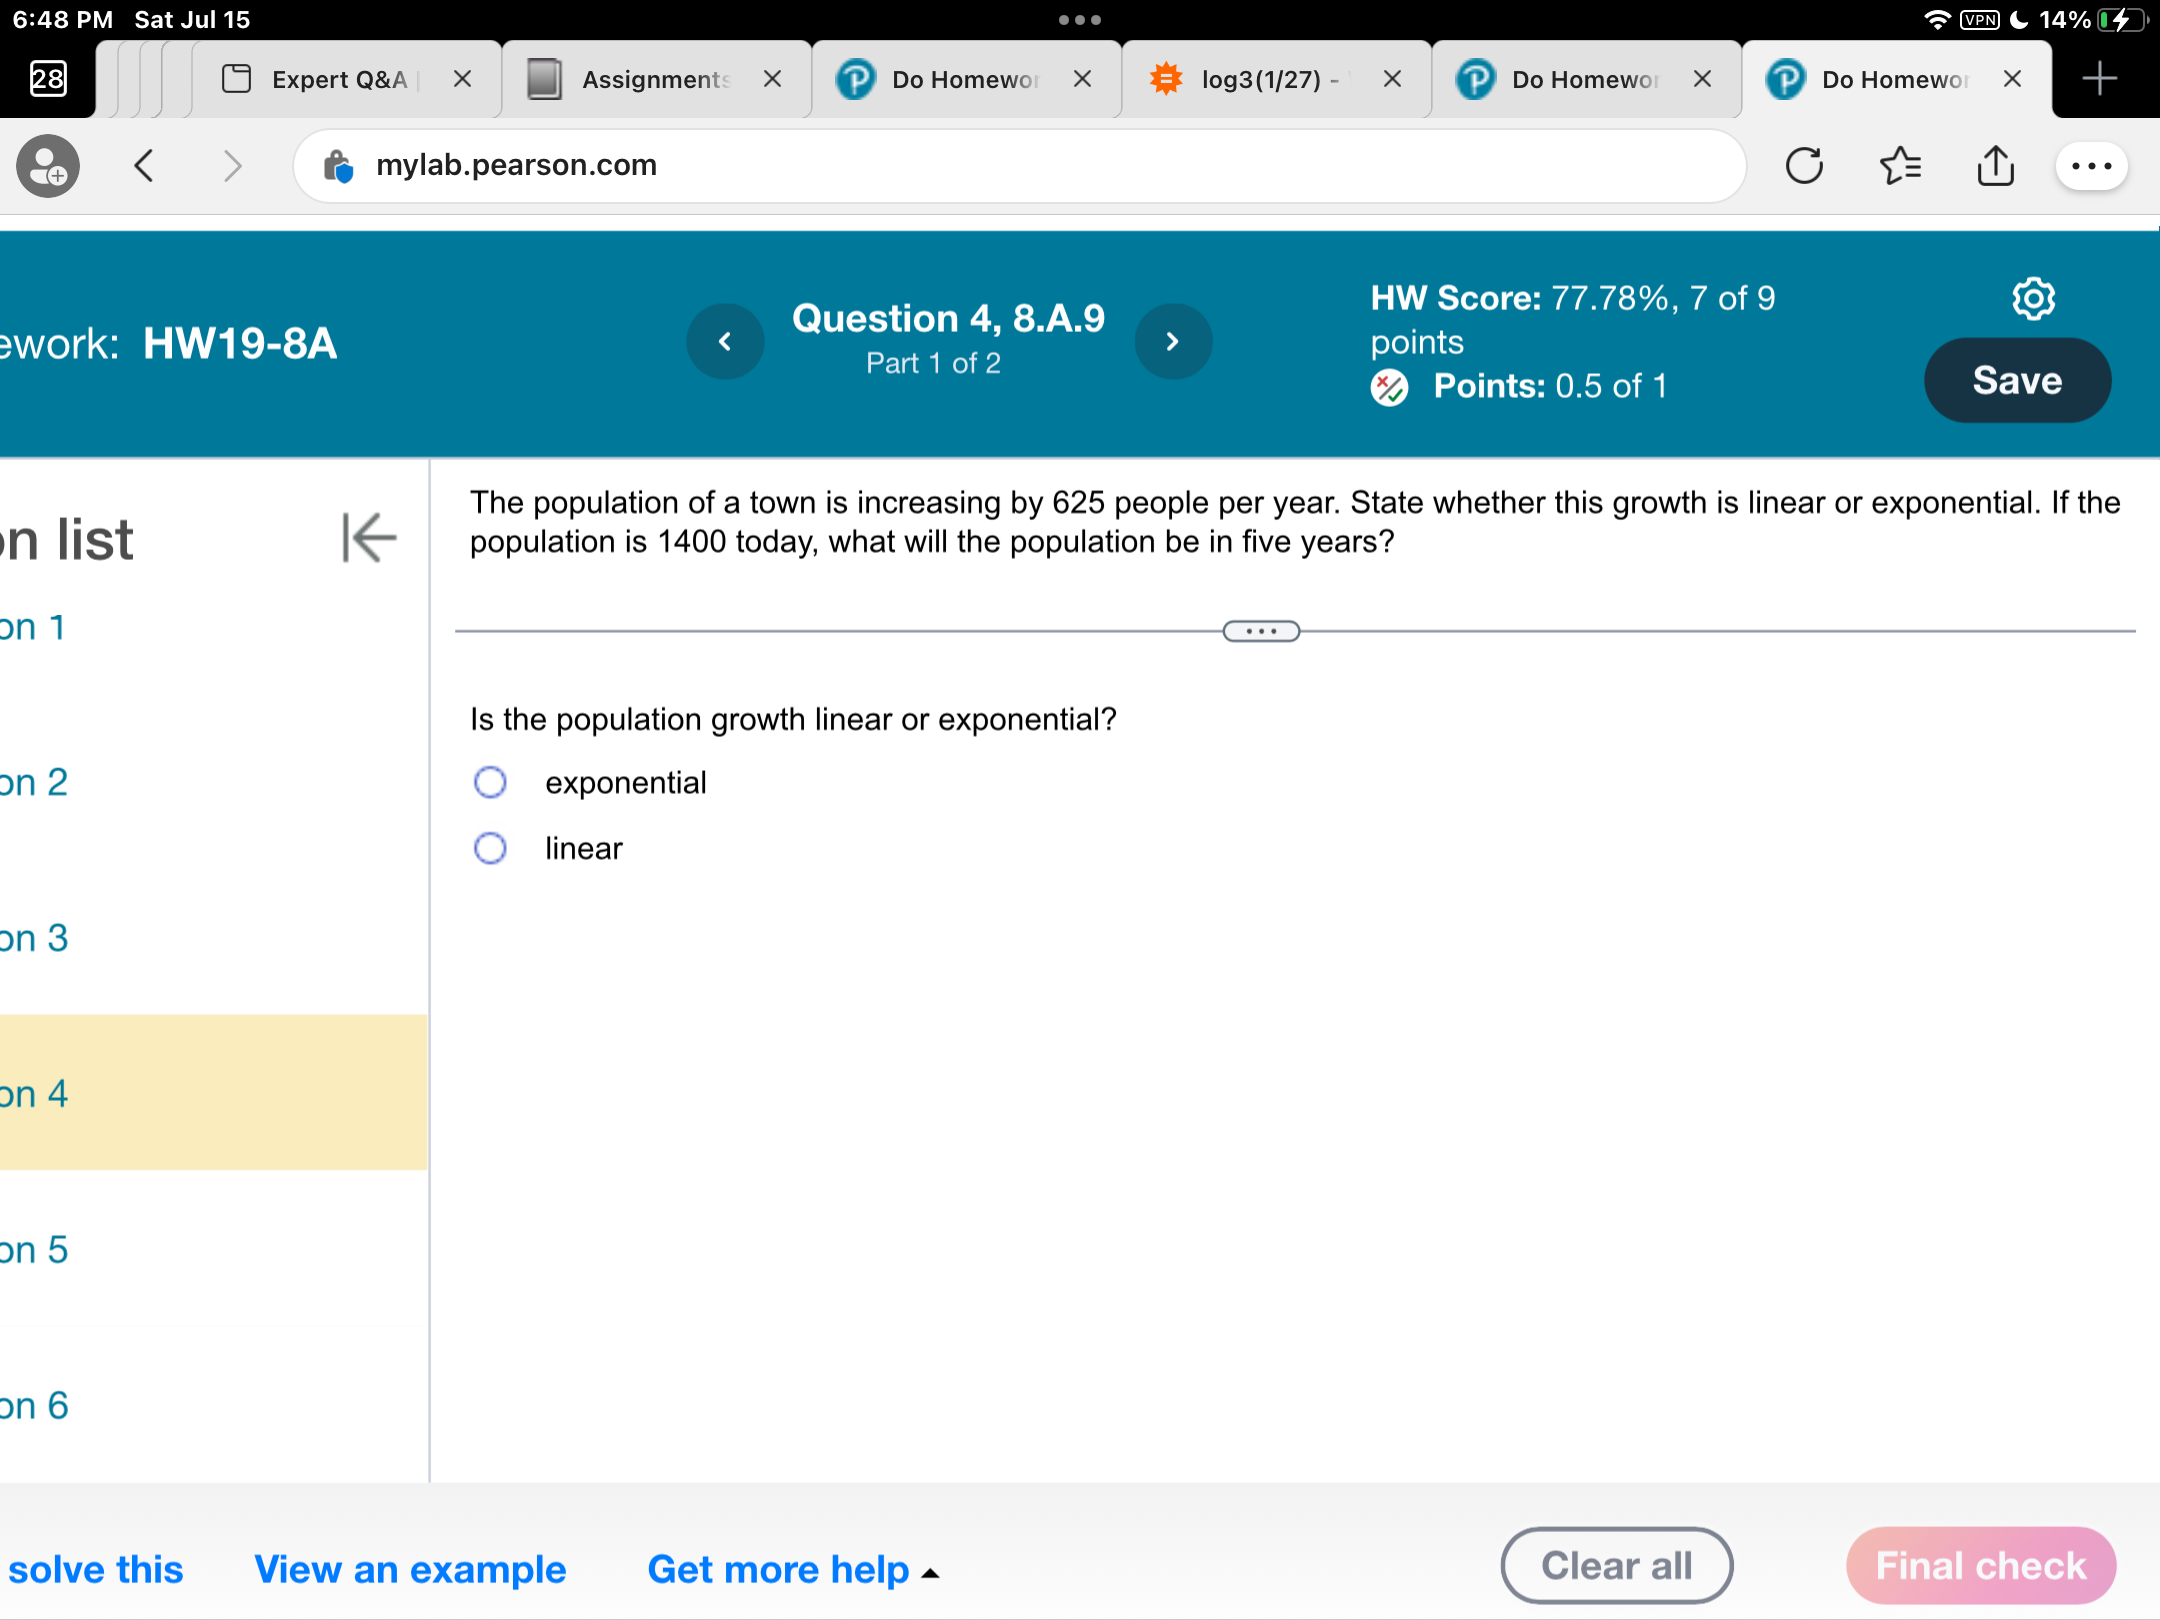Click the Save button
Screen dimensions: 2160x1620
tap(2017, 381)
